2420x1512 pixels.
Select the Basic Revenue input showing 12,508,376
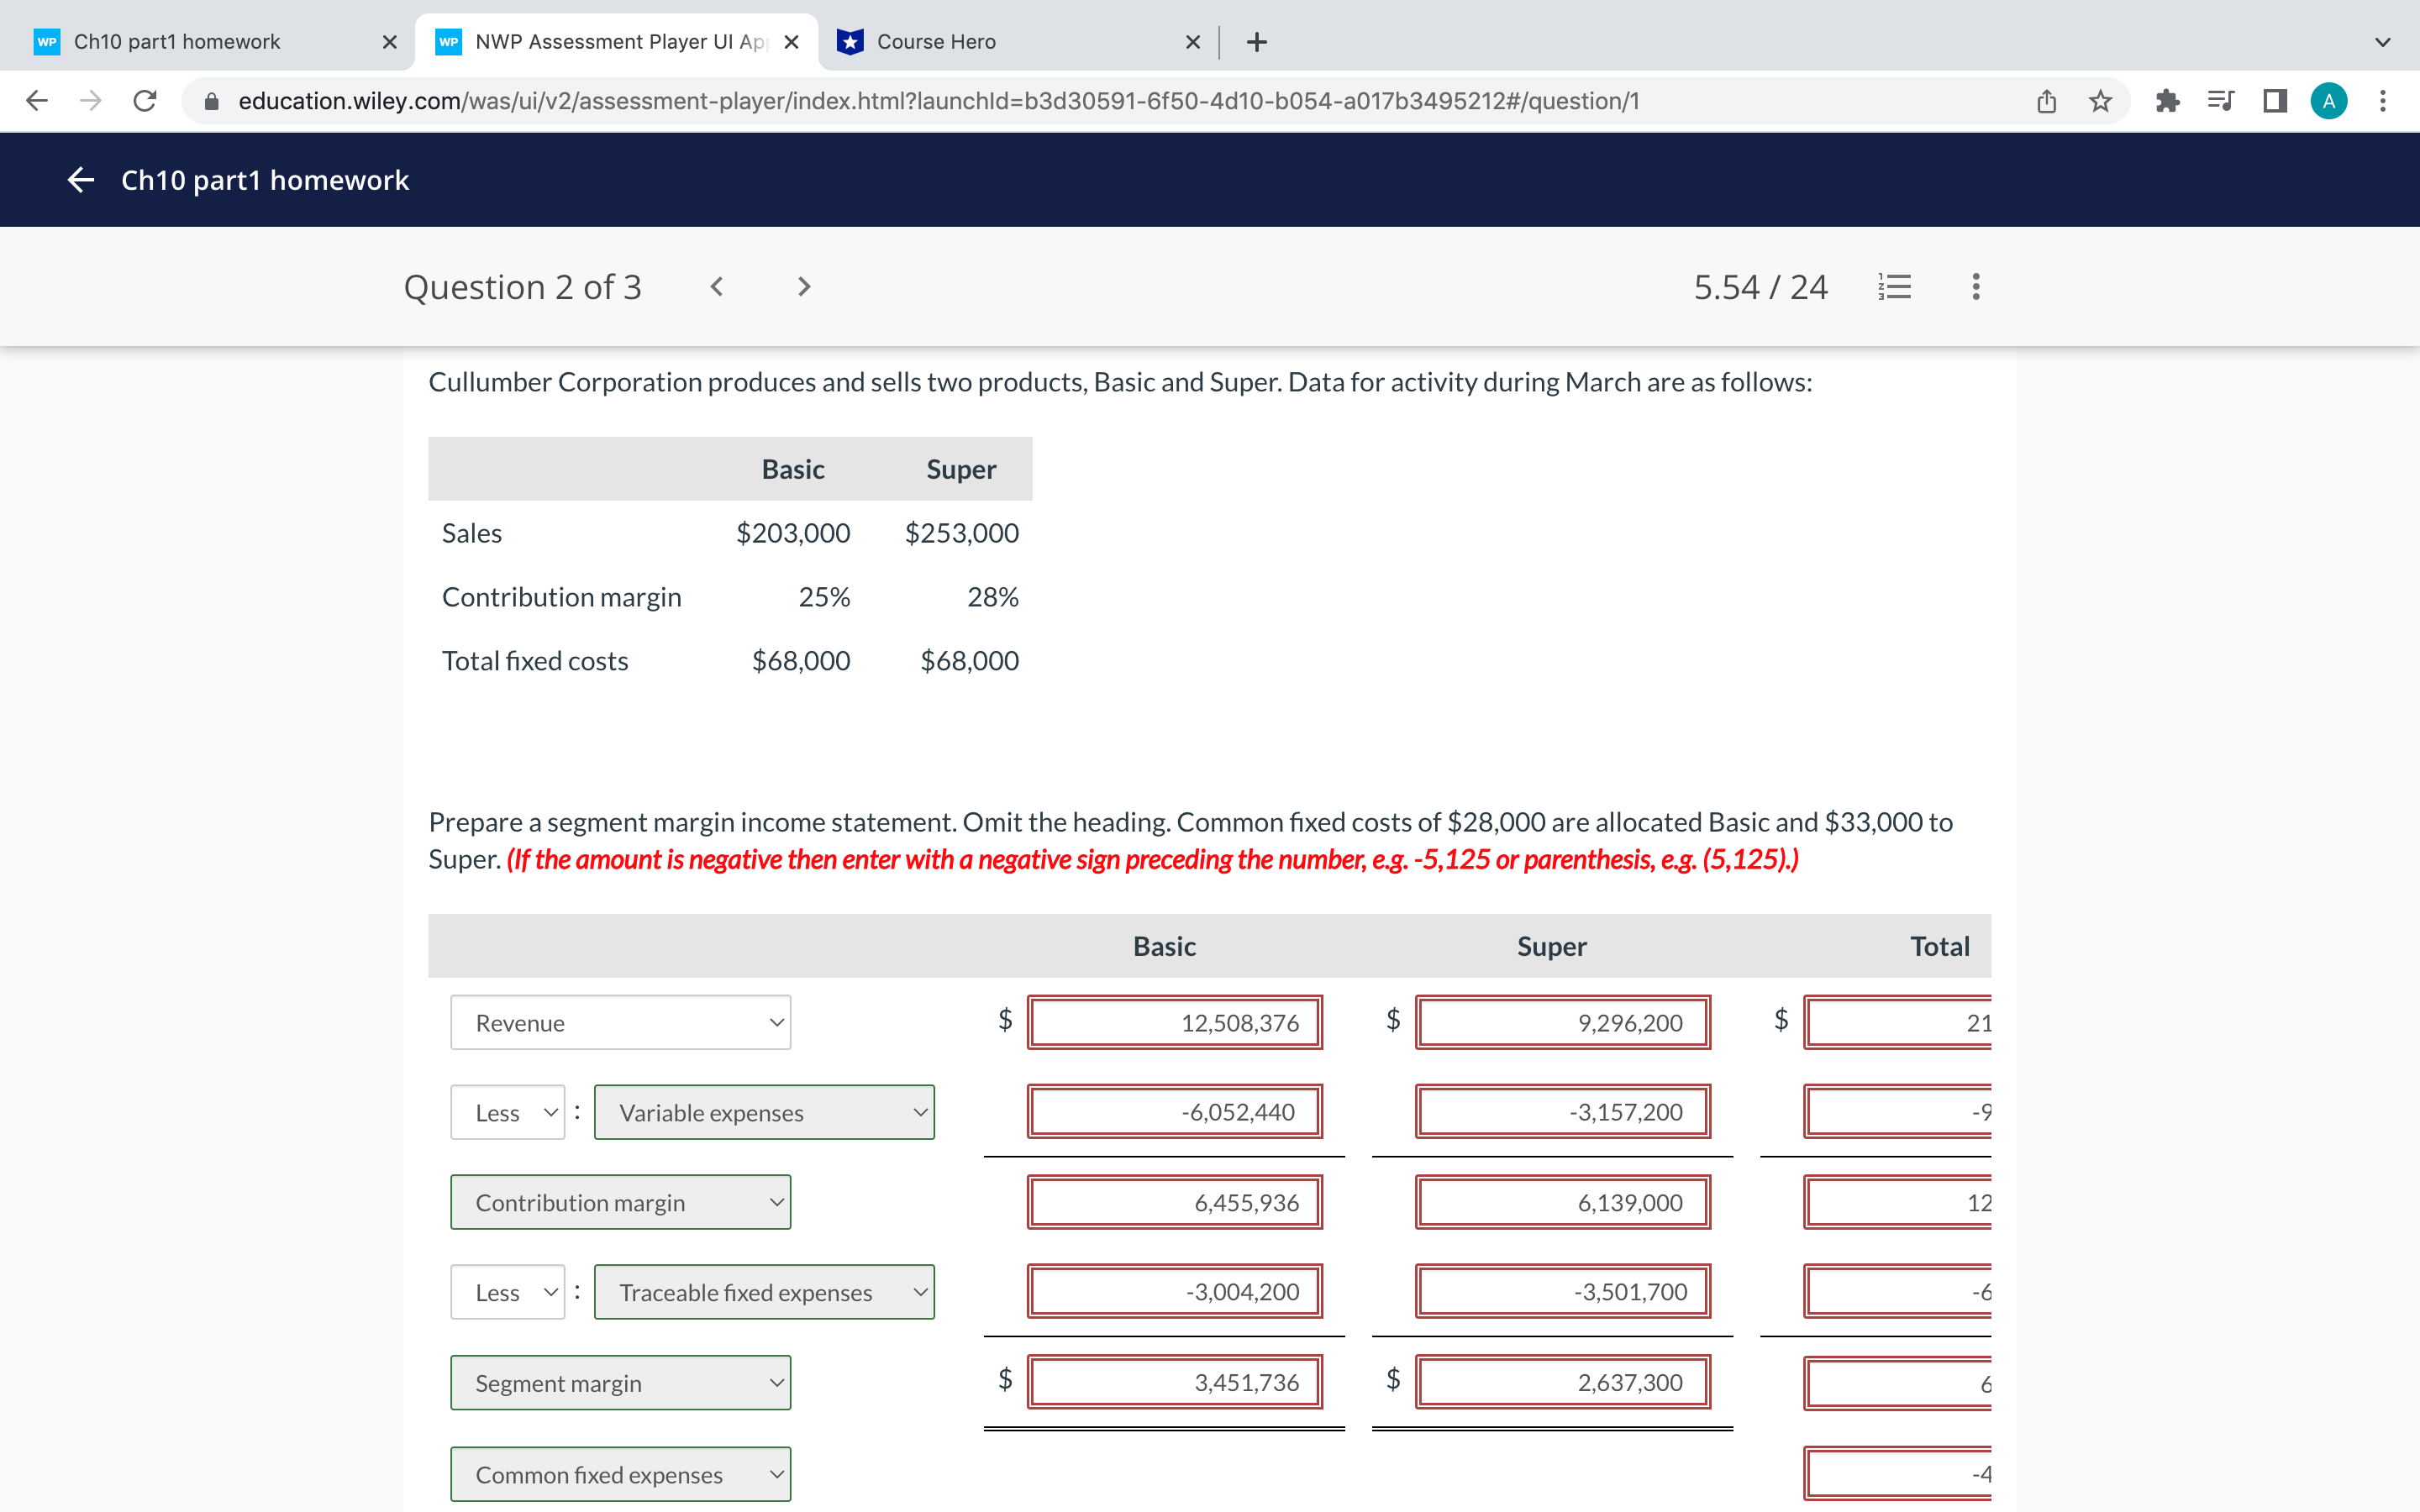click(x=1175, y=1022)
